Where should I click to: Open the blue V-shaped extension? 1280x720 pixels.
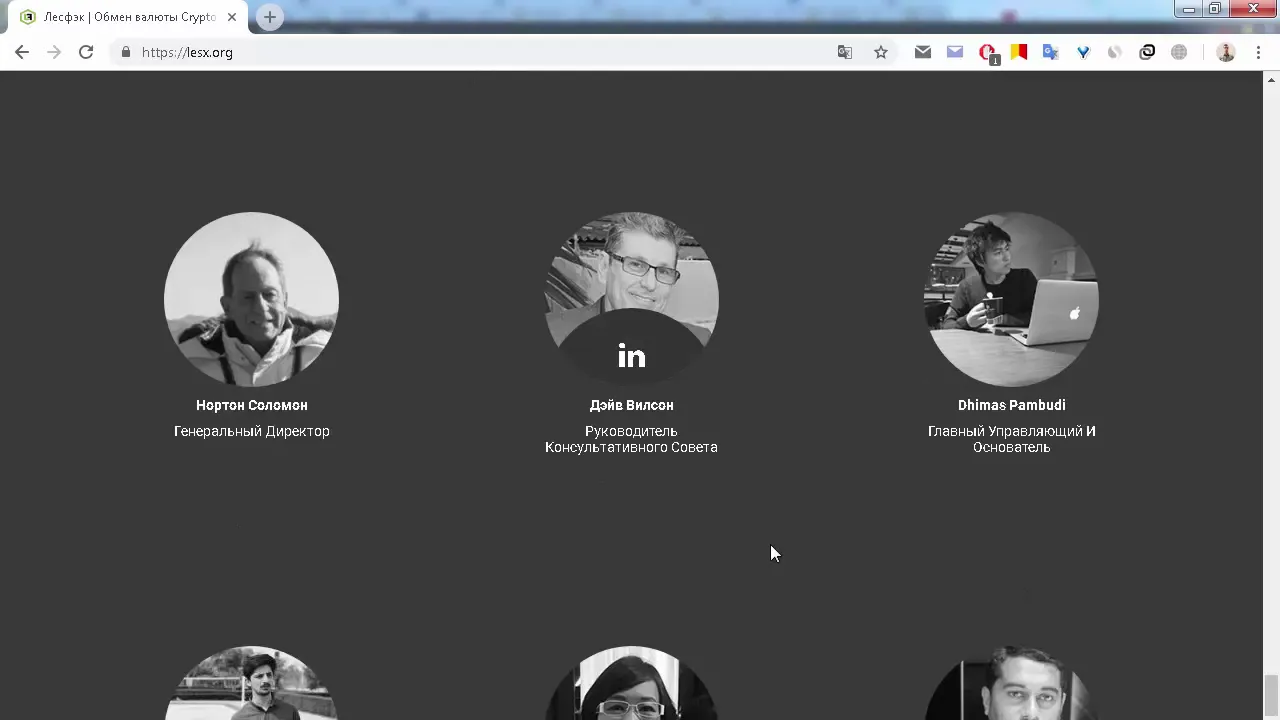pyautogui.click(x=1083, y=52)
